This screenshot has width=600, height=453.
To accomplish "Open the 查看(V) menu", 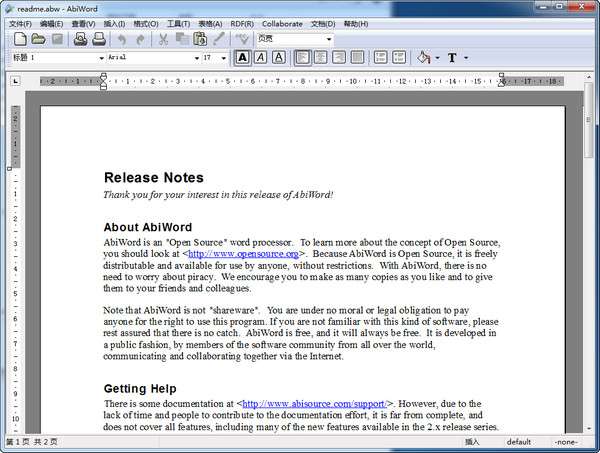I will click(x=83, y=24).
